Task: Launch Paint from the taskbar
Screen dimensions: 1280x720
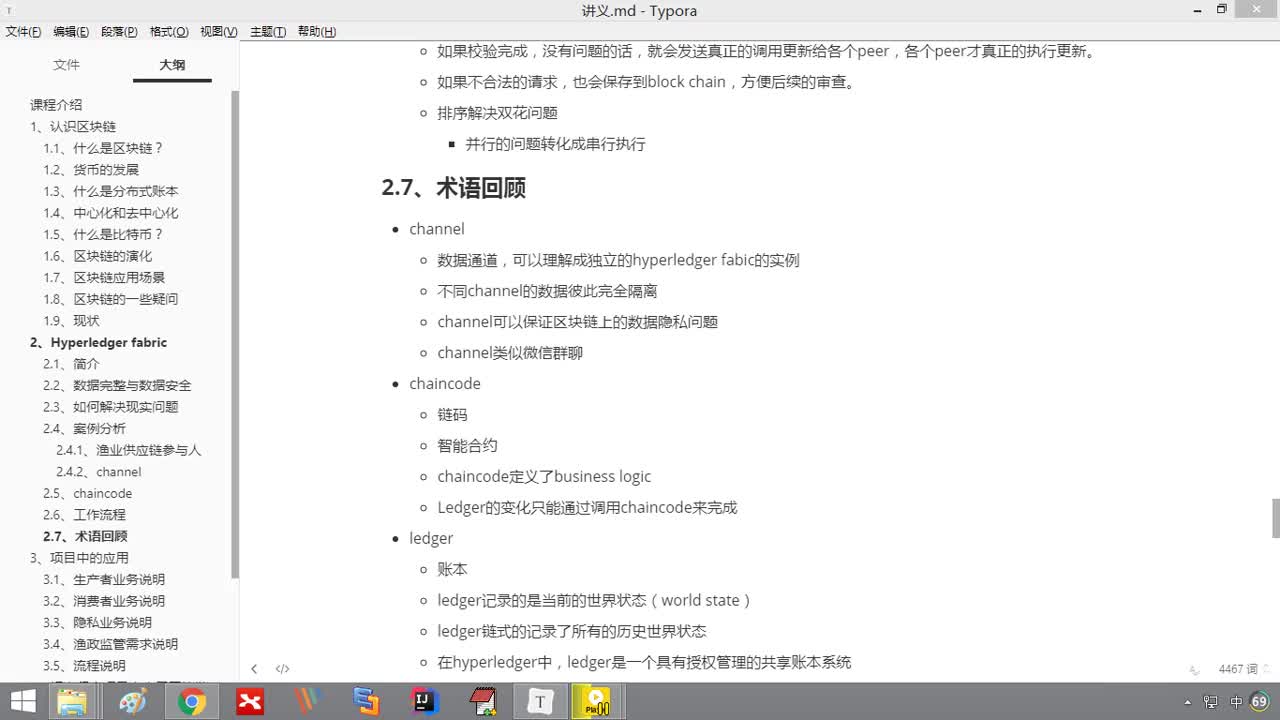Action: click(132, 702)
